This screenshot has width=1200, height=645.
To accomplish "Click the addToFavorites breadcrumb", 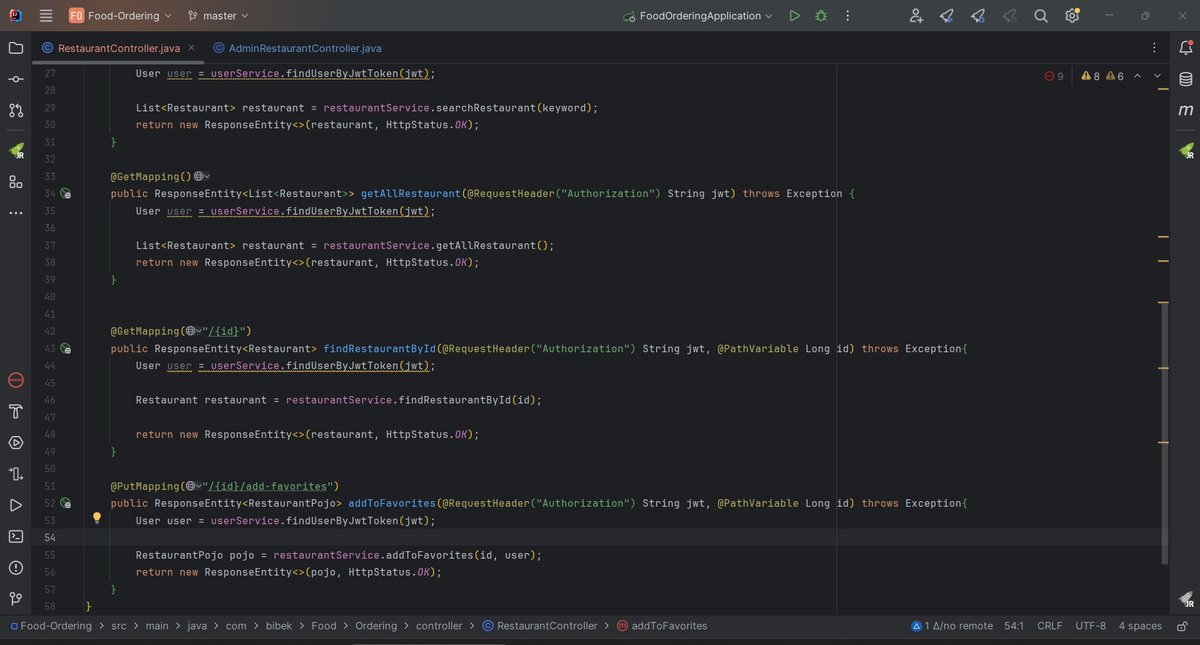I will (662, 626).
